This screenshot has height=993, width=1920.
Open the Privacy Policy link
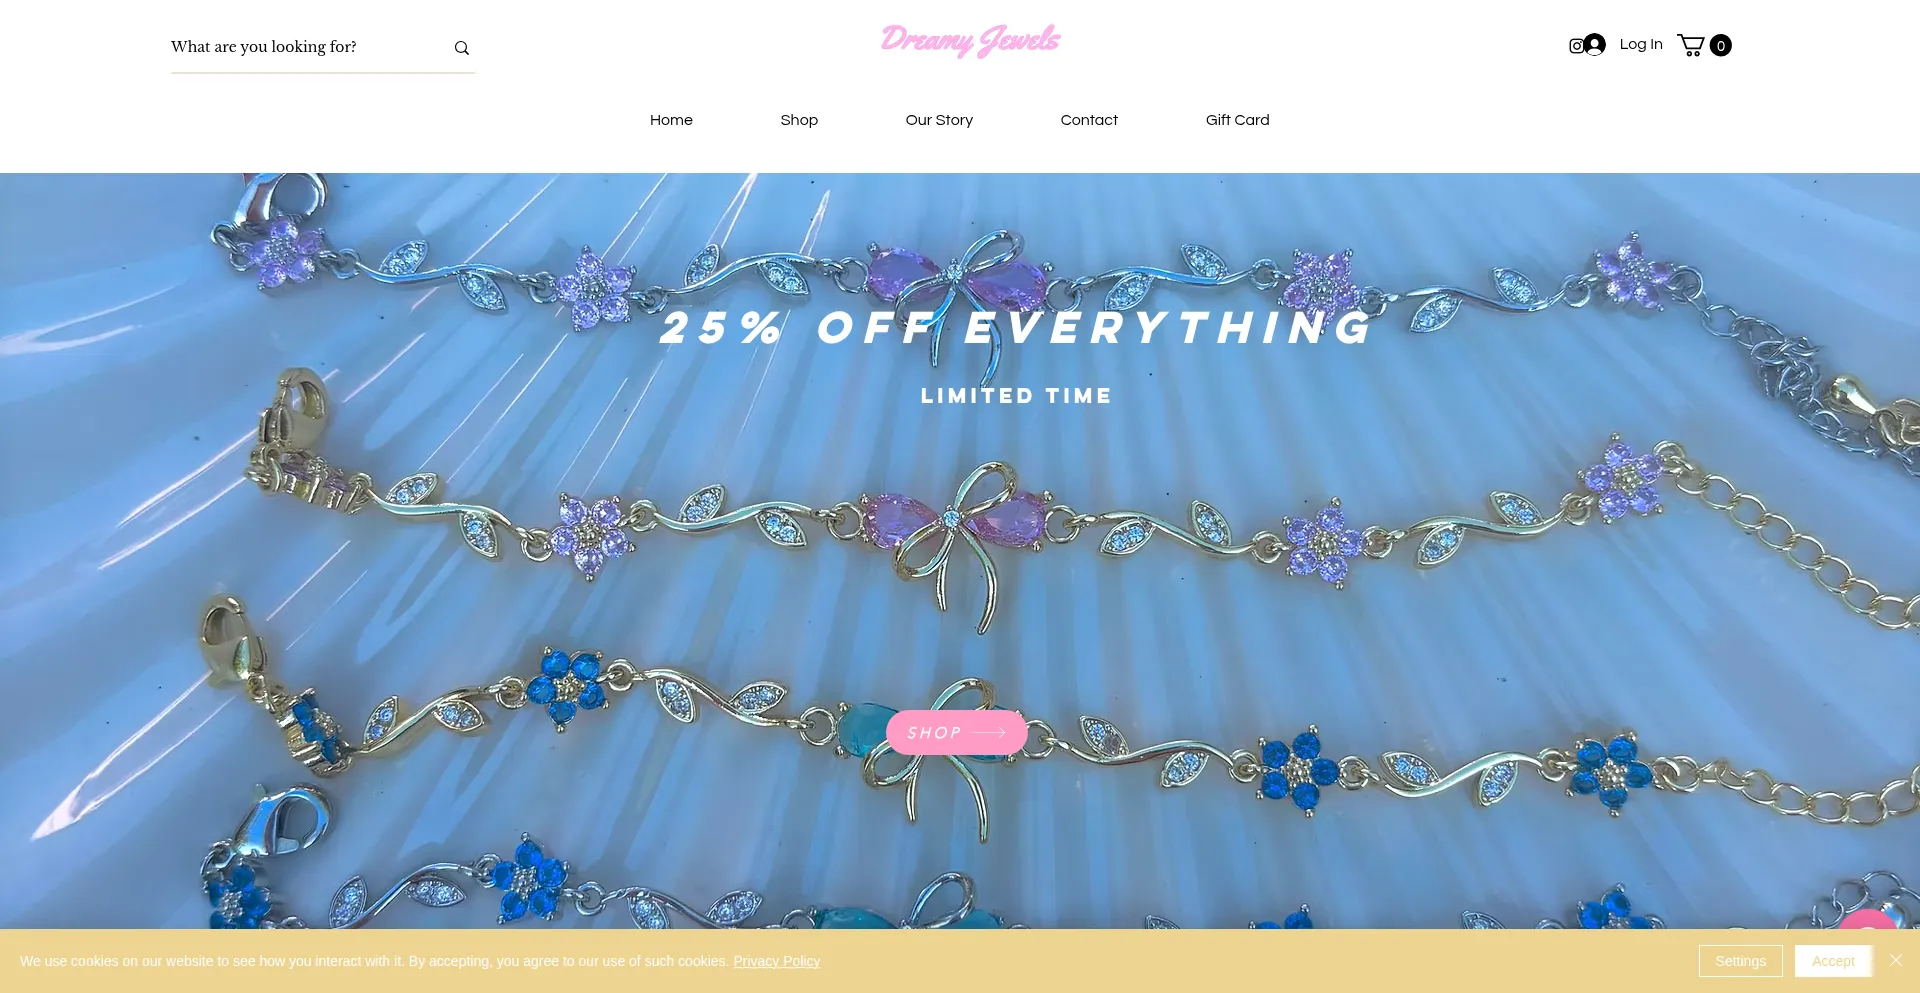(777, 961)
